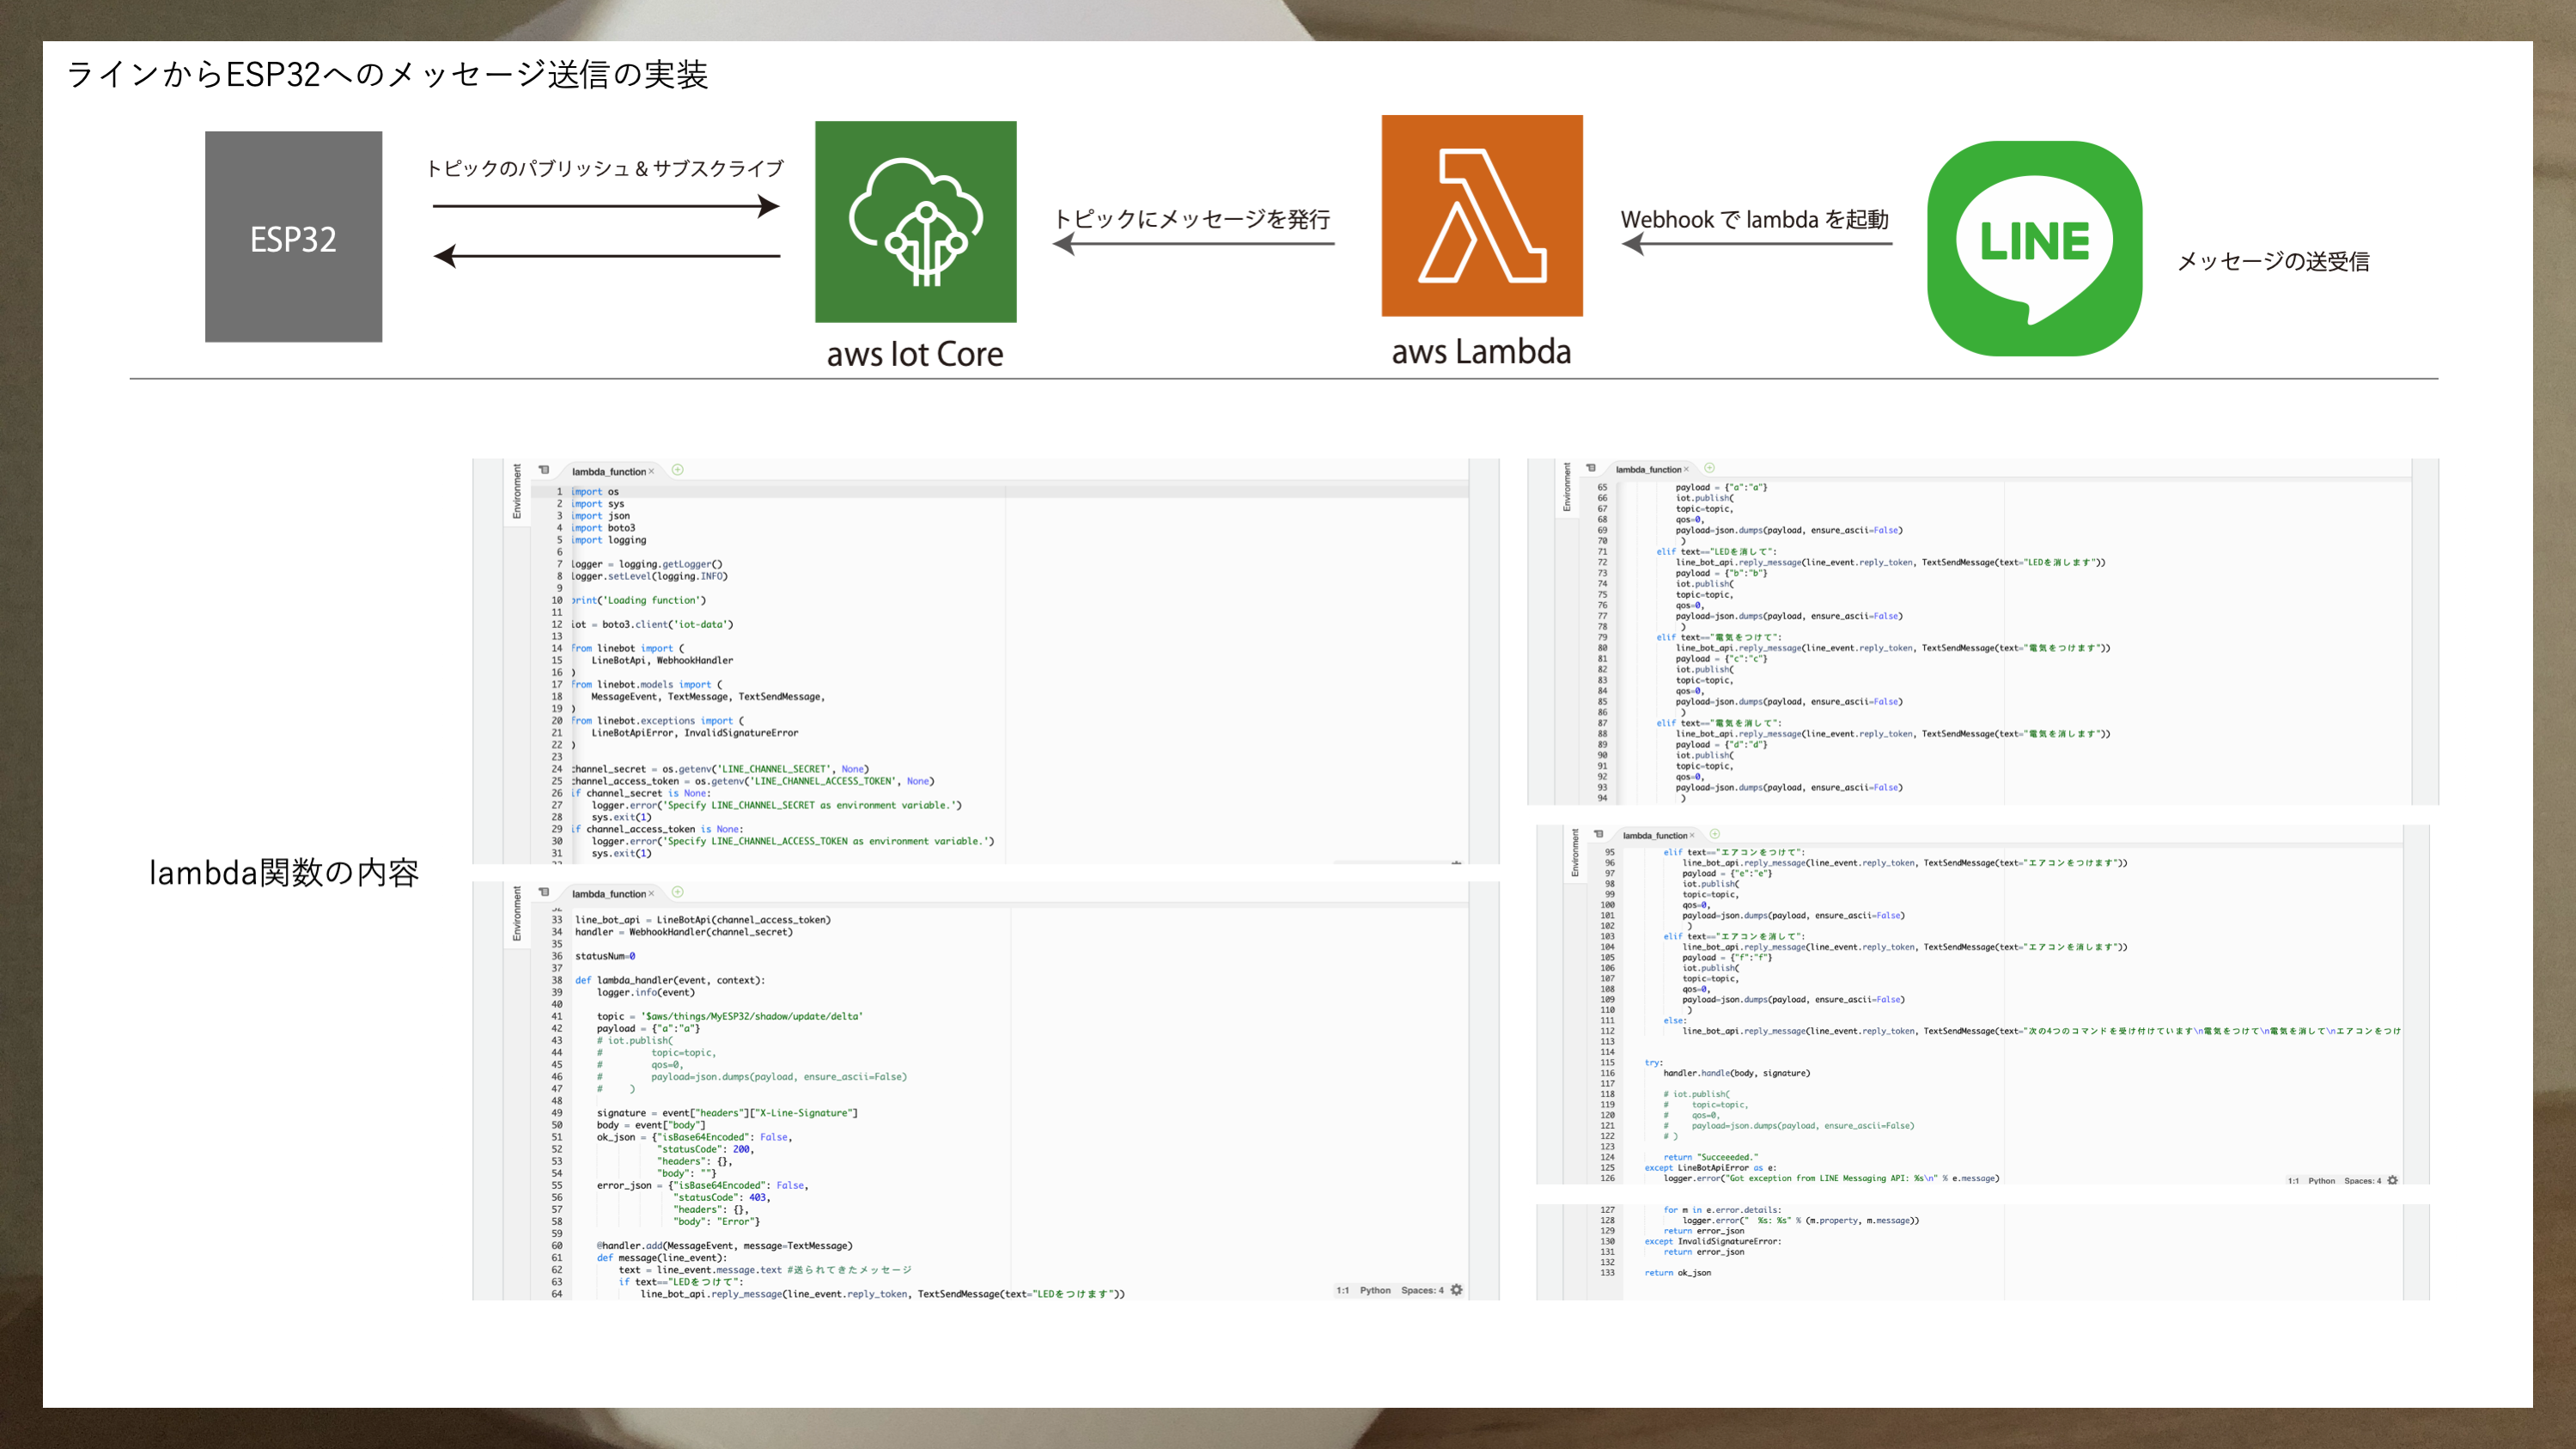Click the plus new-tab icon in the editor showing imports

point(677,470)
